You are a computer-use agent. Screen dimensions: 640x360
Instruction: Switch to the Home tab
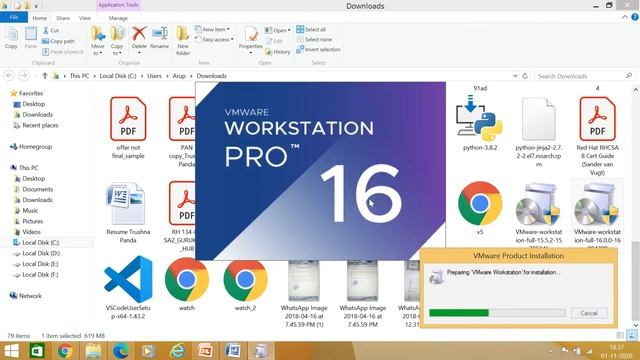point(40,18)
